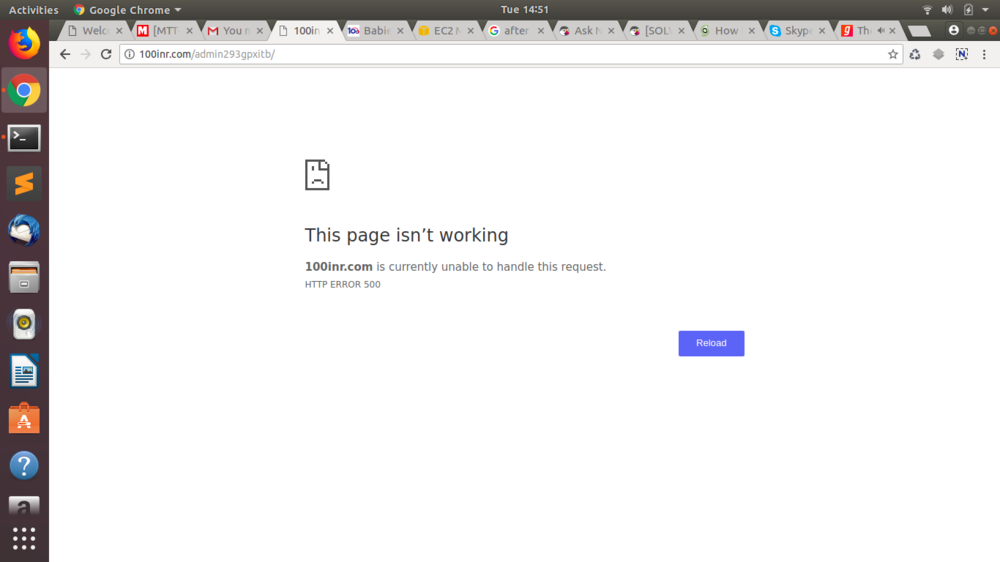The height and width of the screenshot is (562, 1000).
Task: Open the Files manager from the dock
Action: [x=24, y=277]
